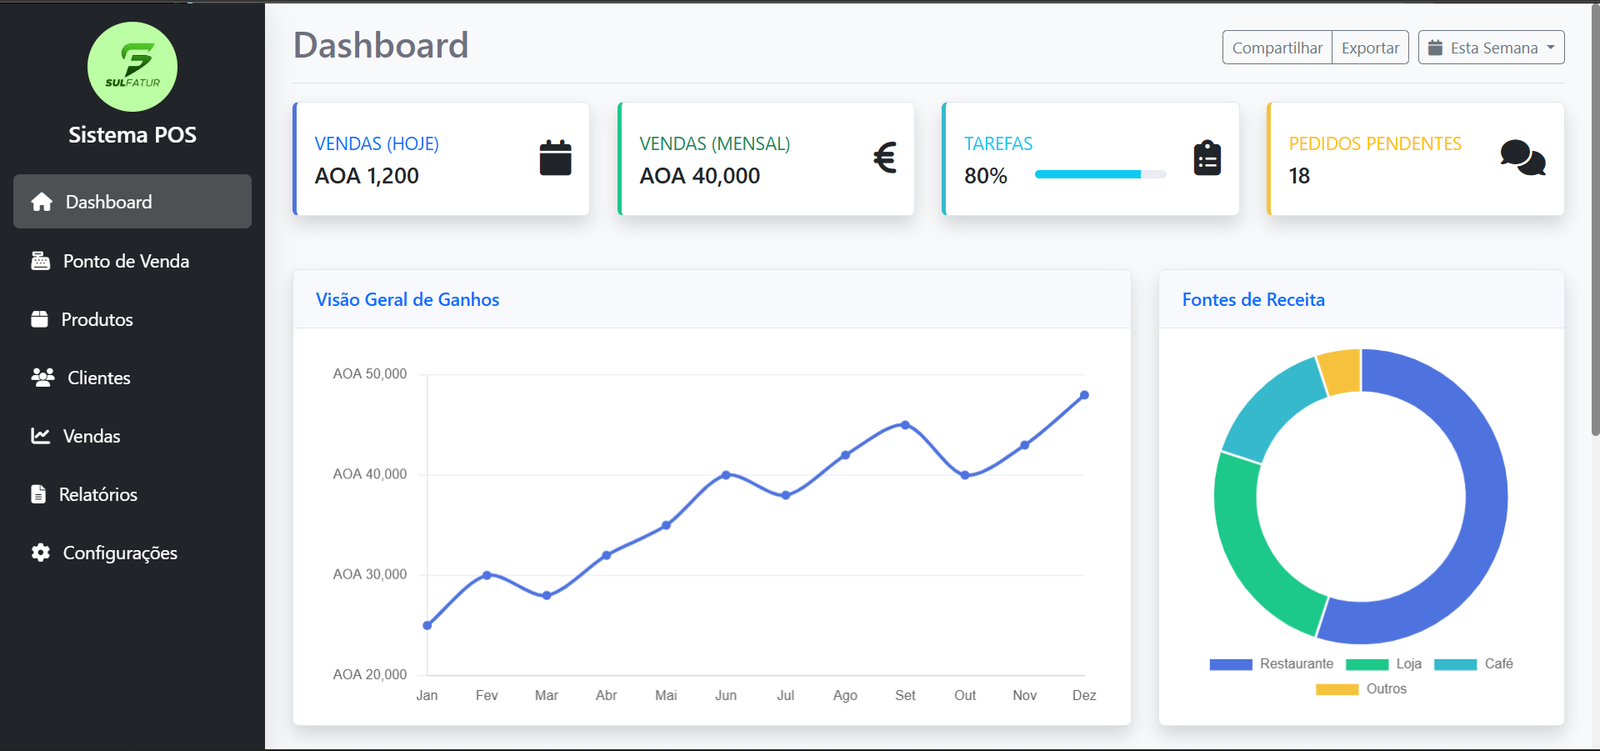Toggle the Outros legend swatch
This screenshot has height=751, width=1600.
tap(1337, 689)
